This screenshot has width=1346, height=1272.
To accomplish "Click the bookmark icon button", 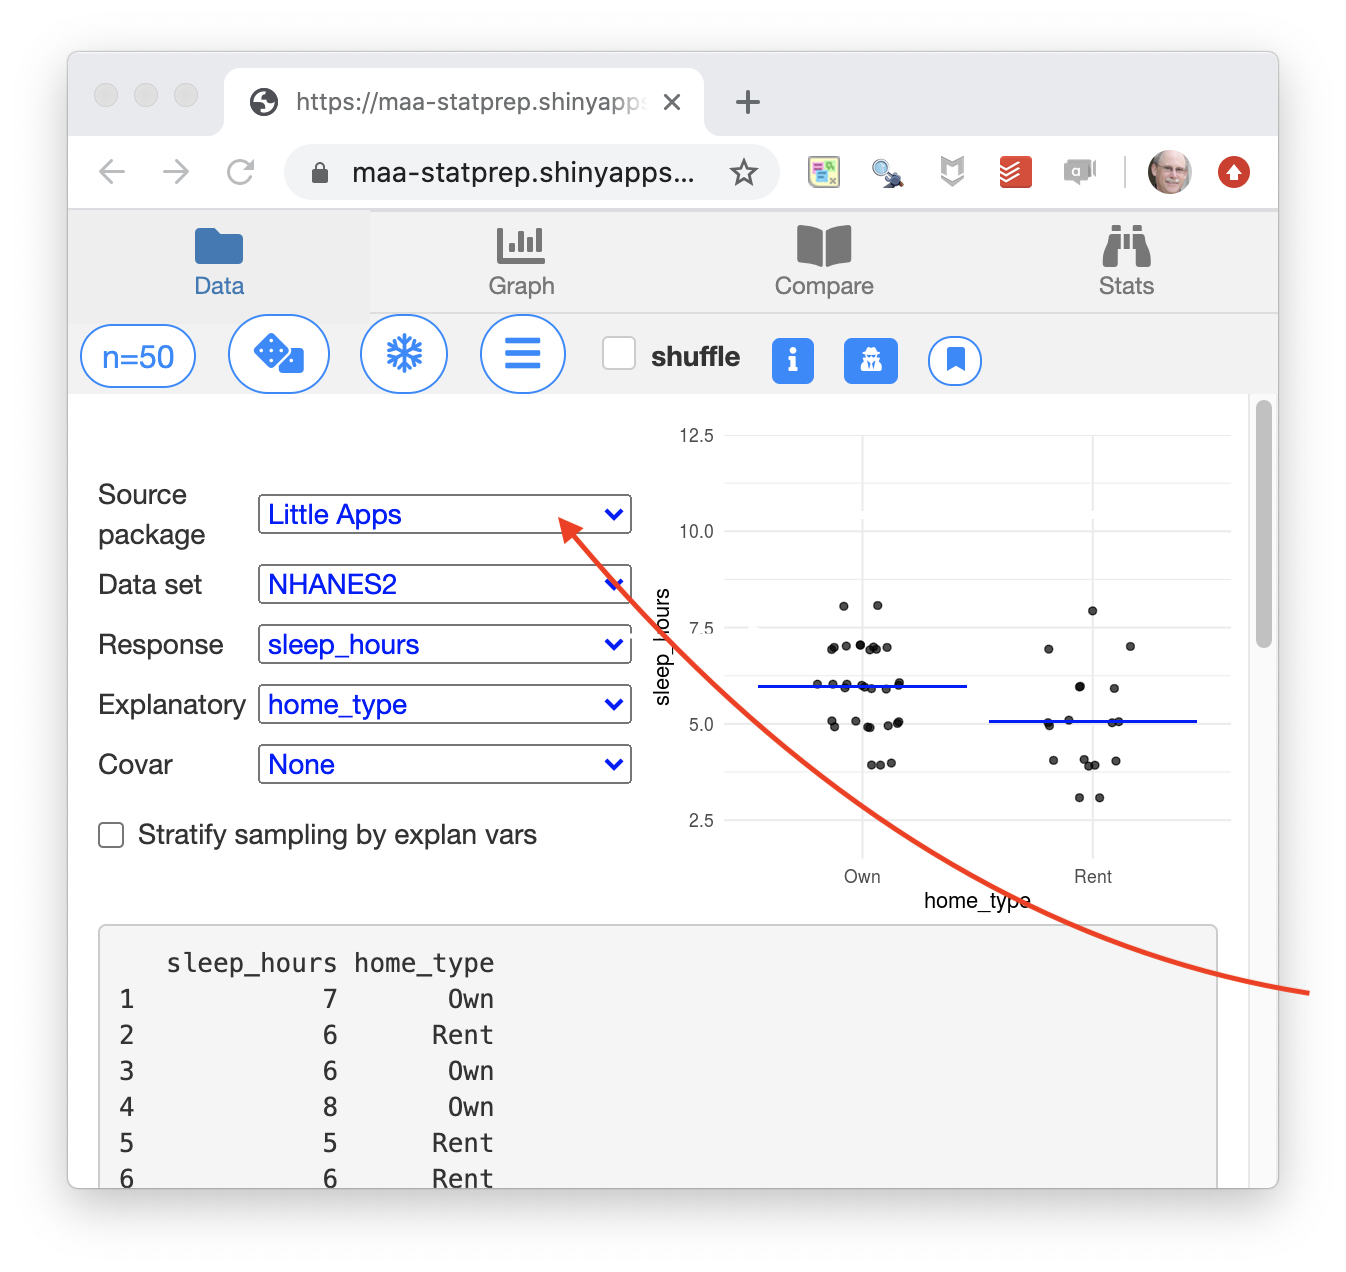I will click(955, 360).
